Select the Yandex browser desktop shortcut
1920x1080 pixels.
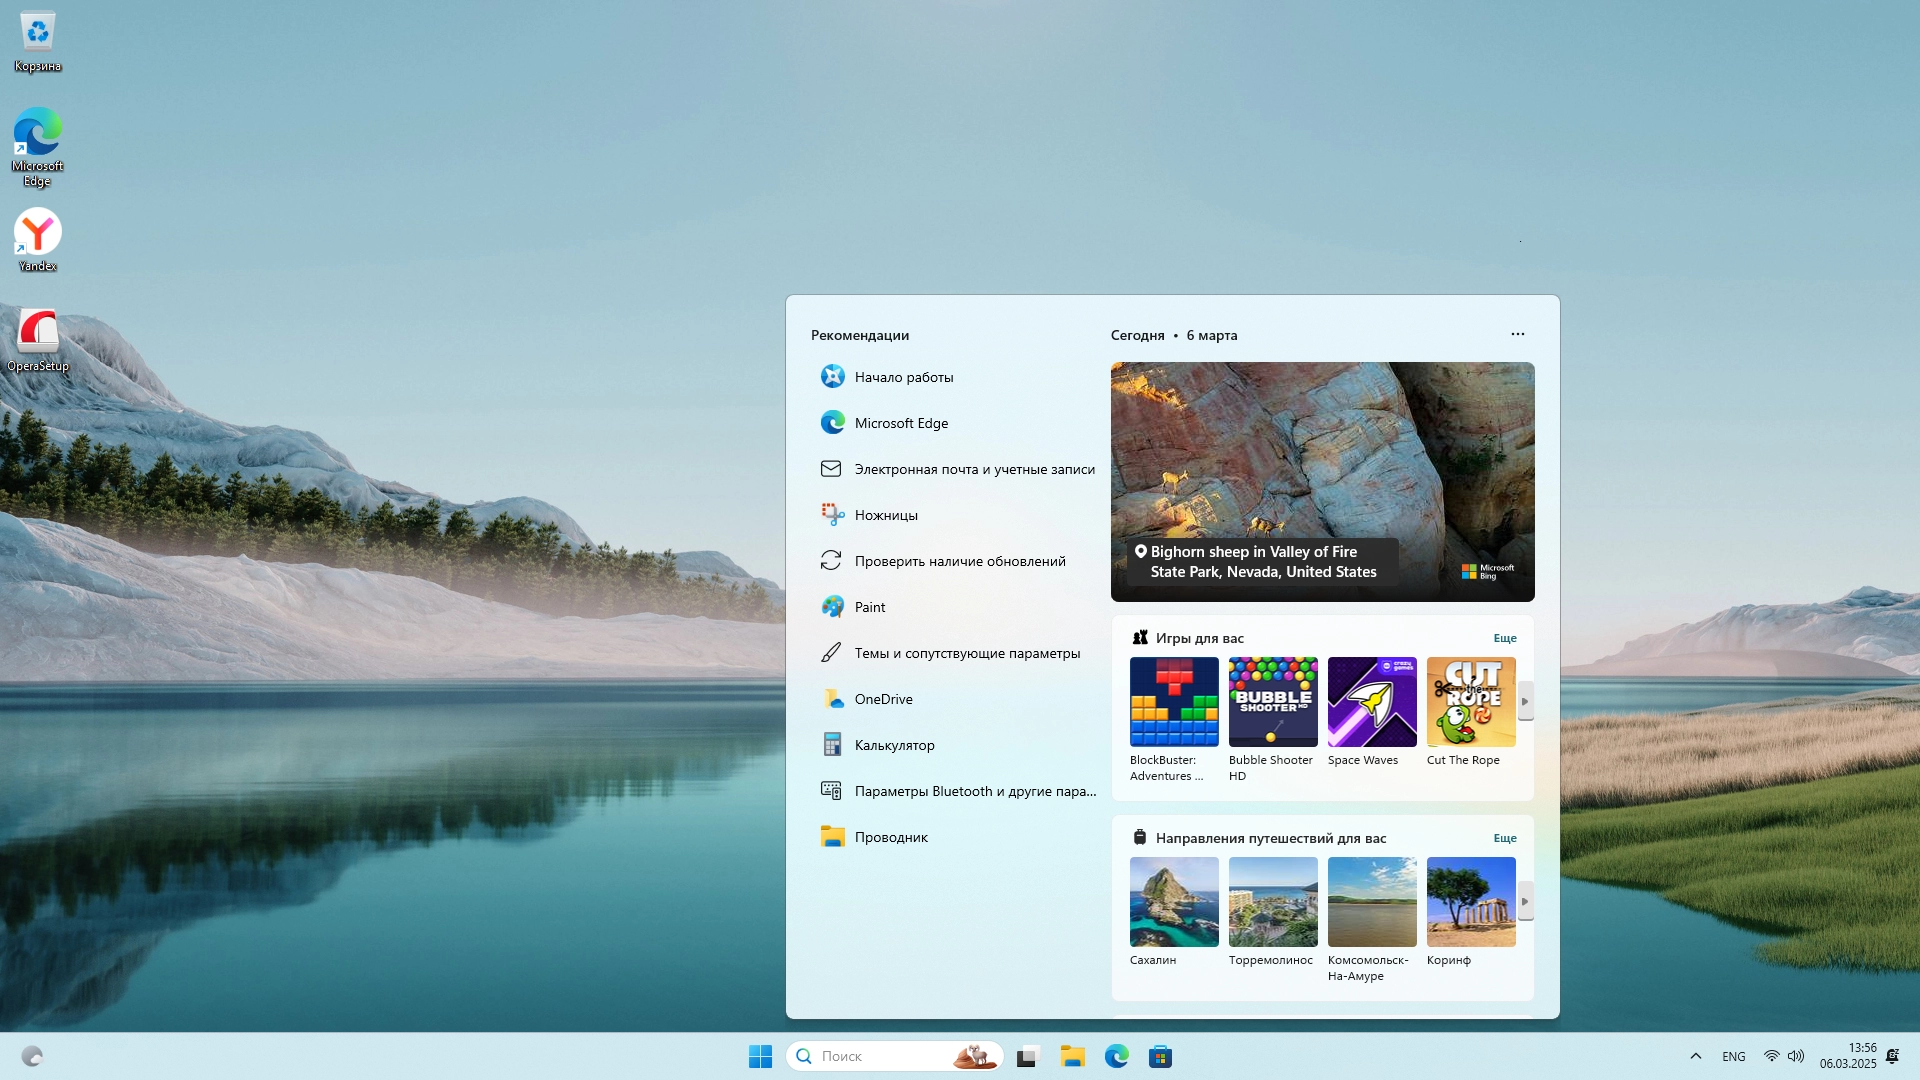pyautogui.click(x=38, y=238)
